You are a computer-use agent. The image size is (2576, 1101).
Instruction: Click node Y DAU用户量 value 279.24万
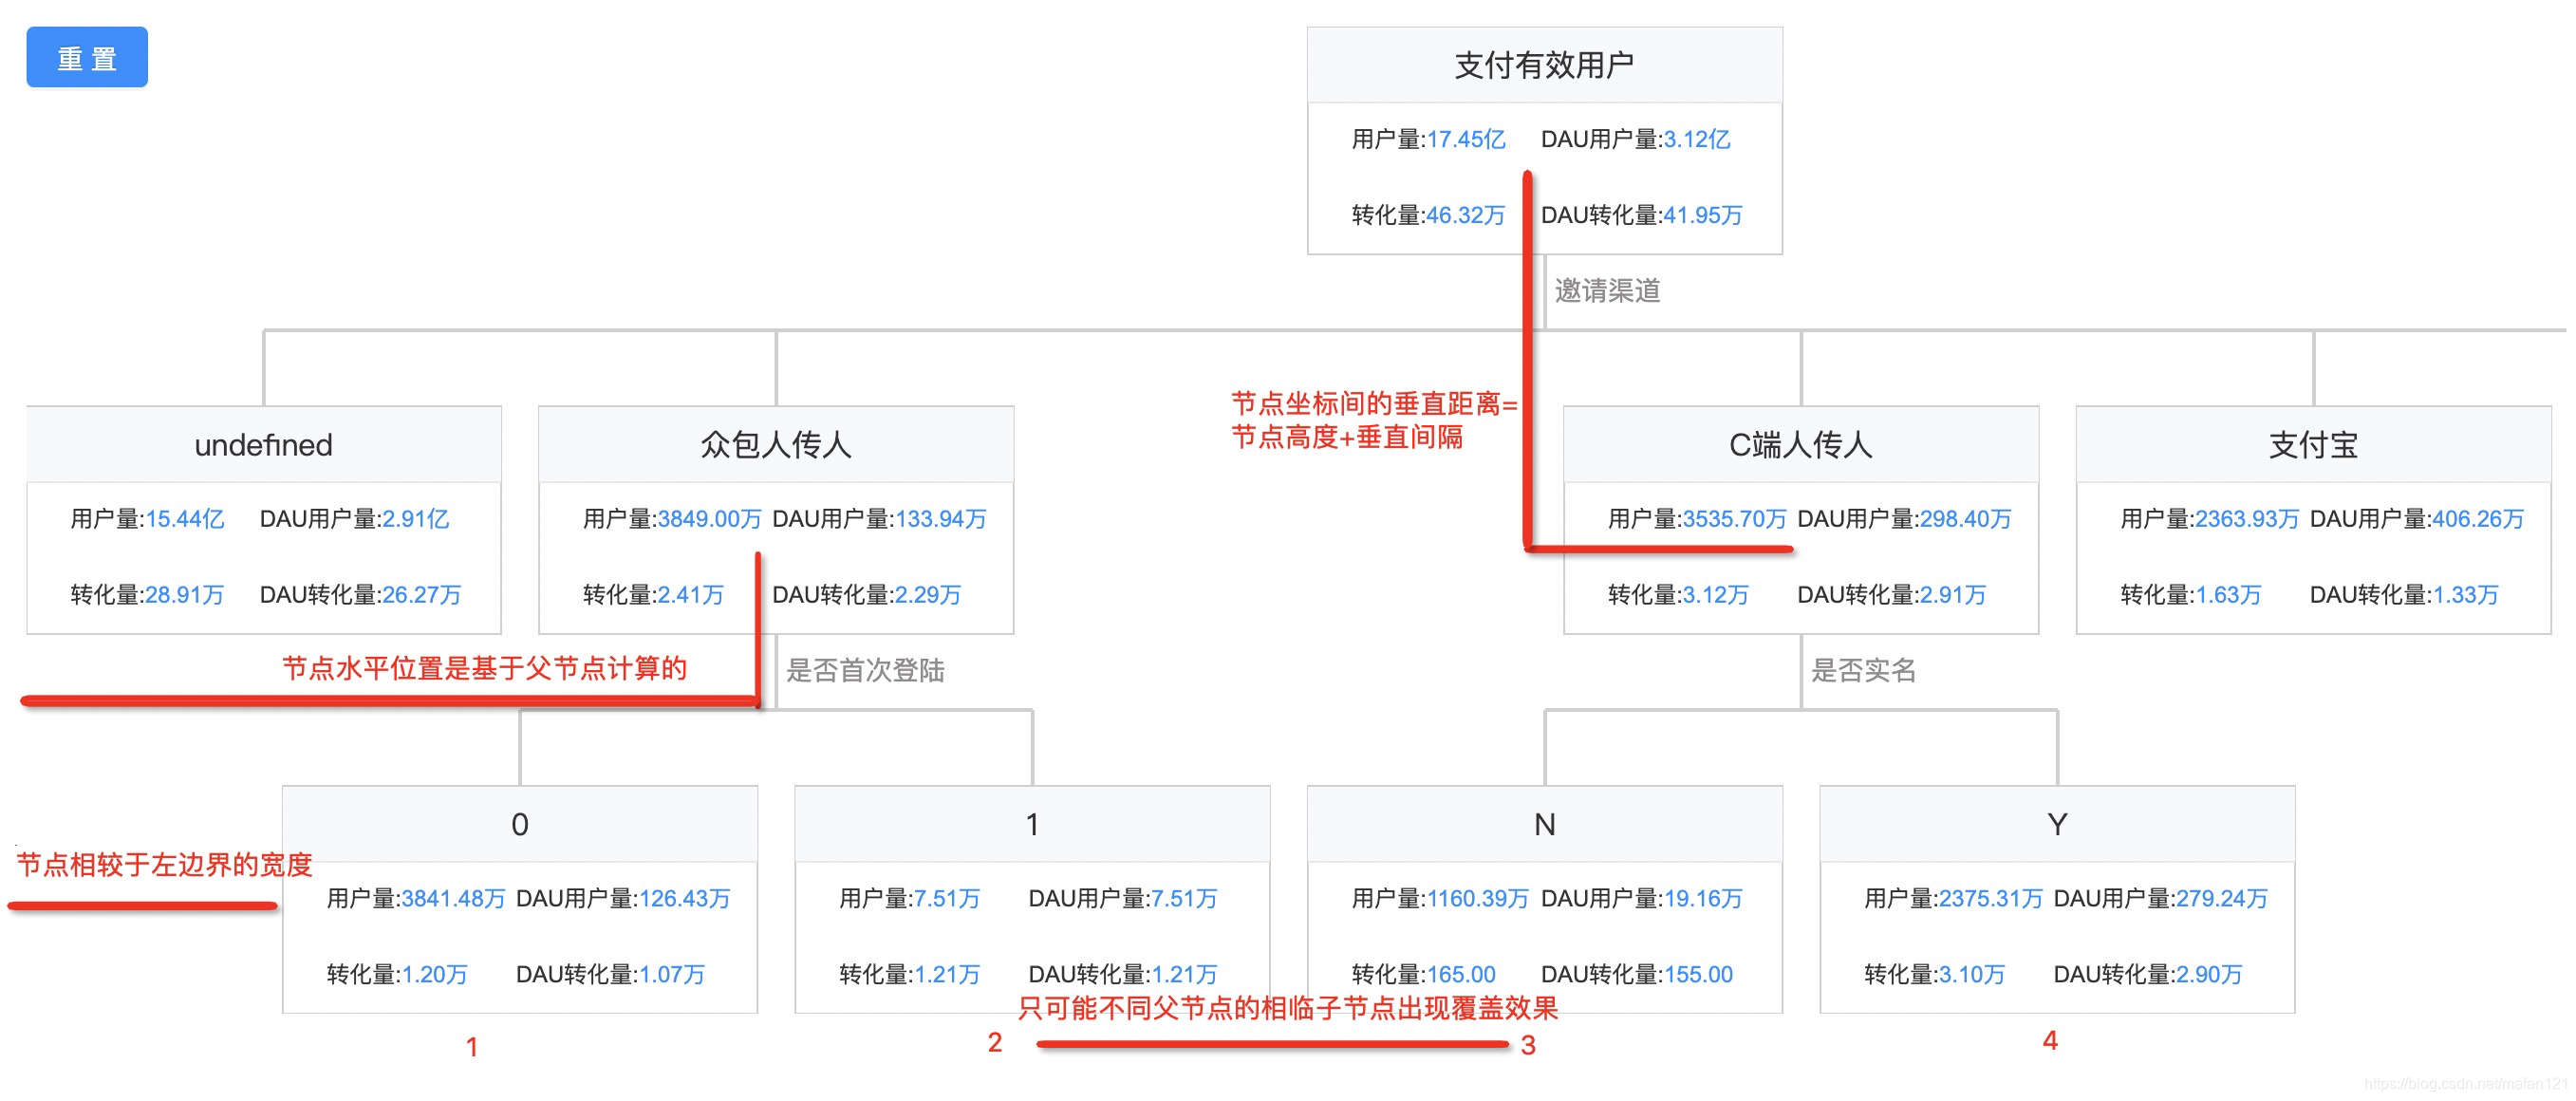[2222, 899]
